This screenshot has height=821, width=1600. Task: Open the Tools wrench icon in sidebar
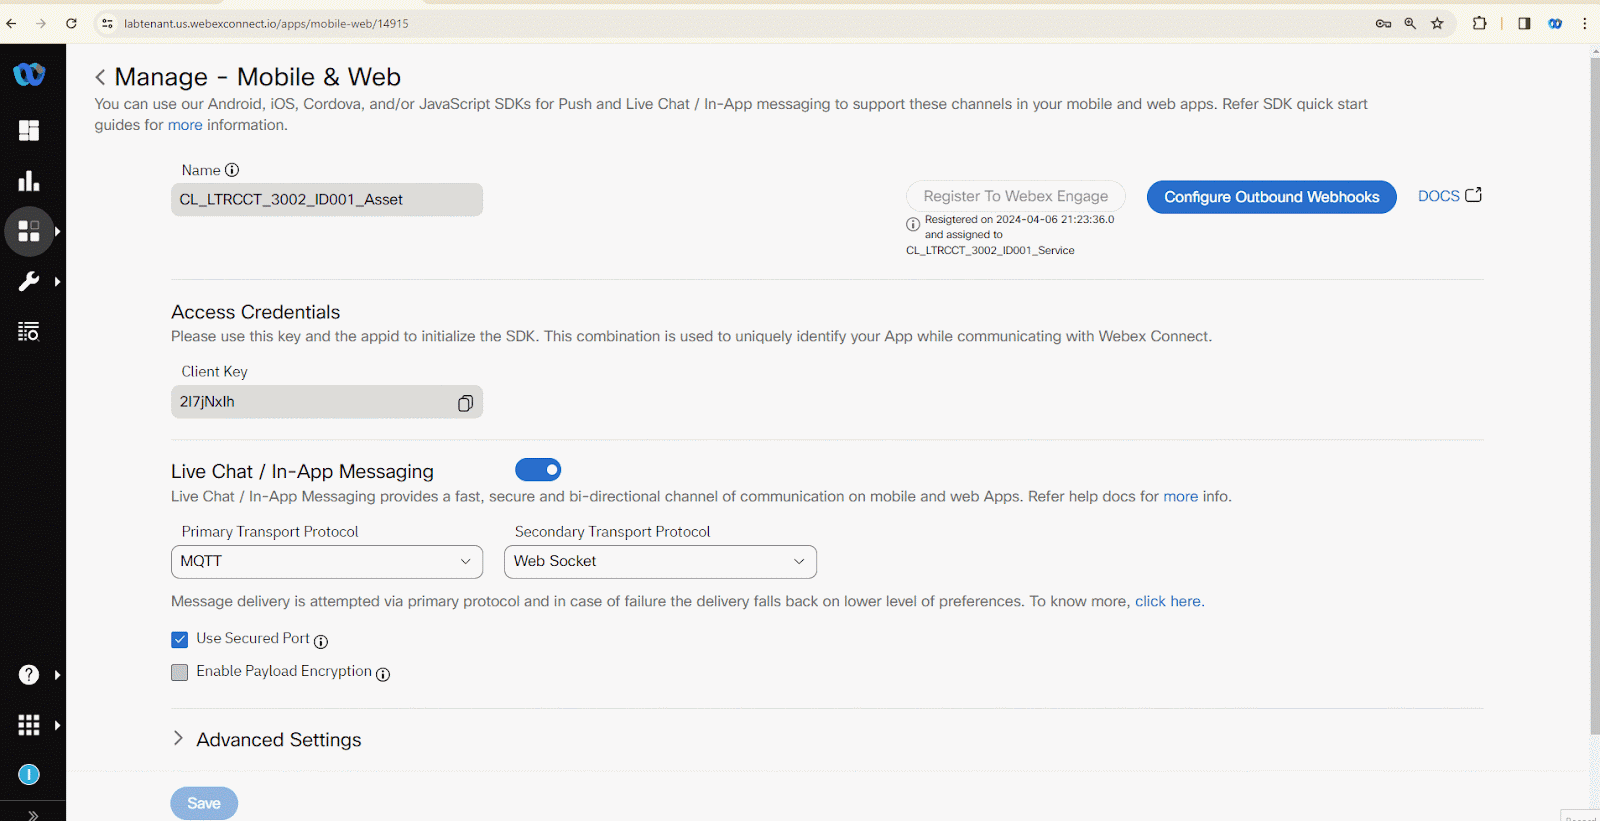[29, 282]
